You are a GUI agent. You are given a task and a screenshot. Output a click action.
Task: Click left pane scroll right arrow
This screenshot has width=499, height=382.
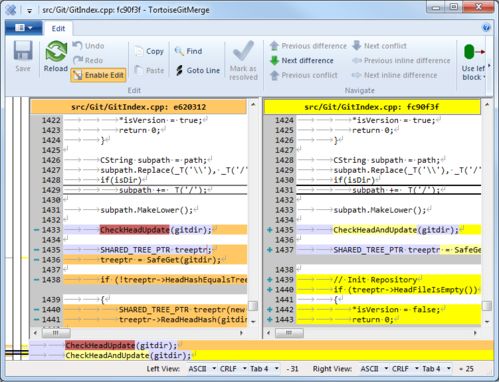pyautogui.click(x=241, y=333)
